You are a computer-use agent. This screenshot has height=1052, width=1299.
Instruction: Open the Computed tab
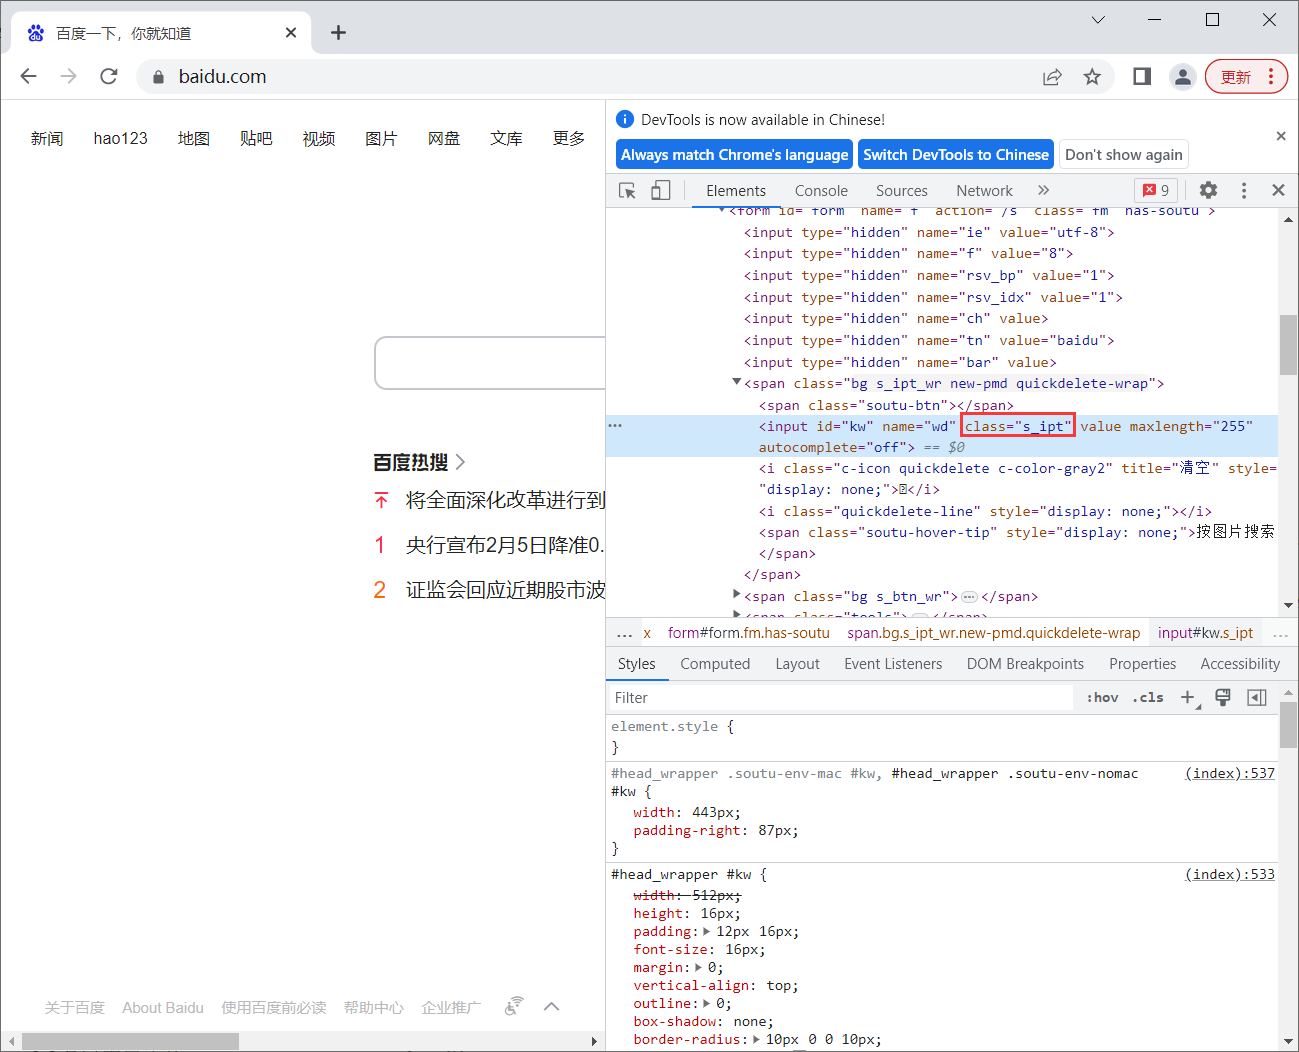(715, 663)
